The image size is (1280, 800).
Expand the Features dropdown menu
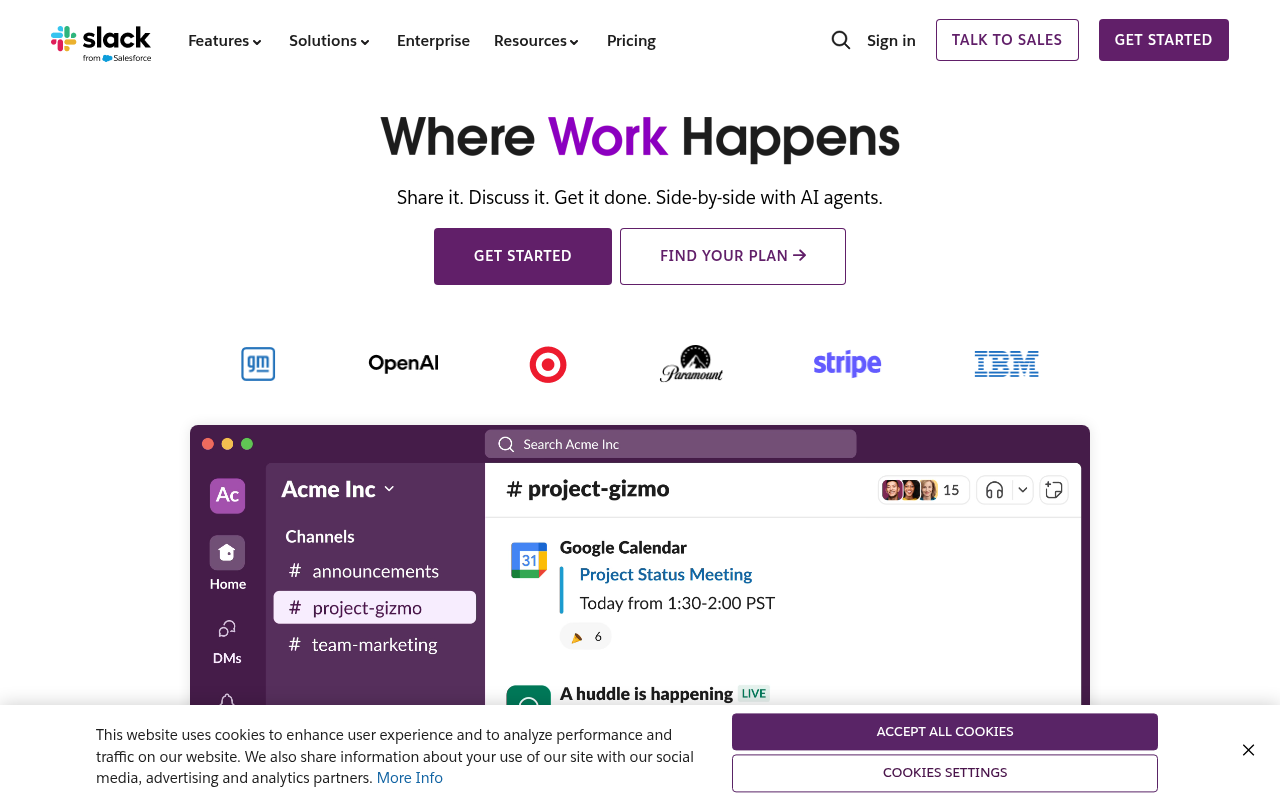(224, 40)
